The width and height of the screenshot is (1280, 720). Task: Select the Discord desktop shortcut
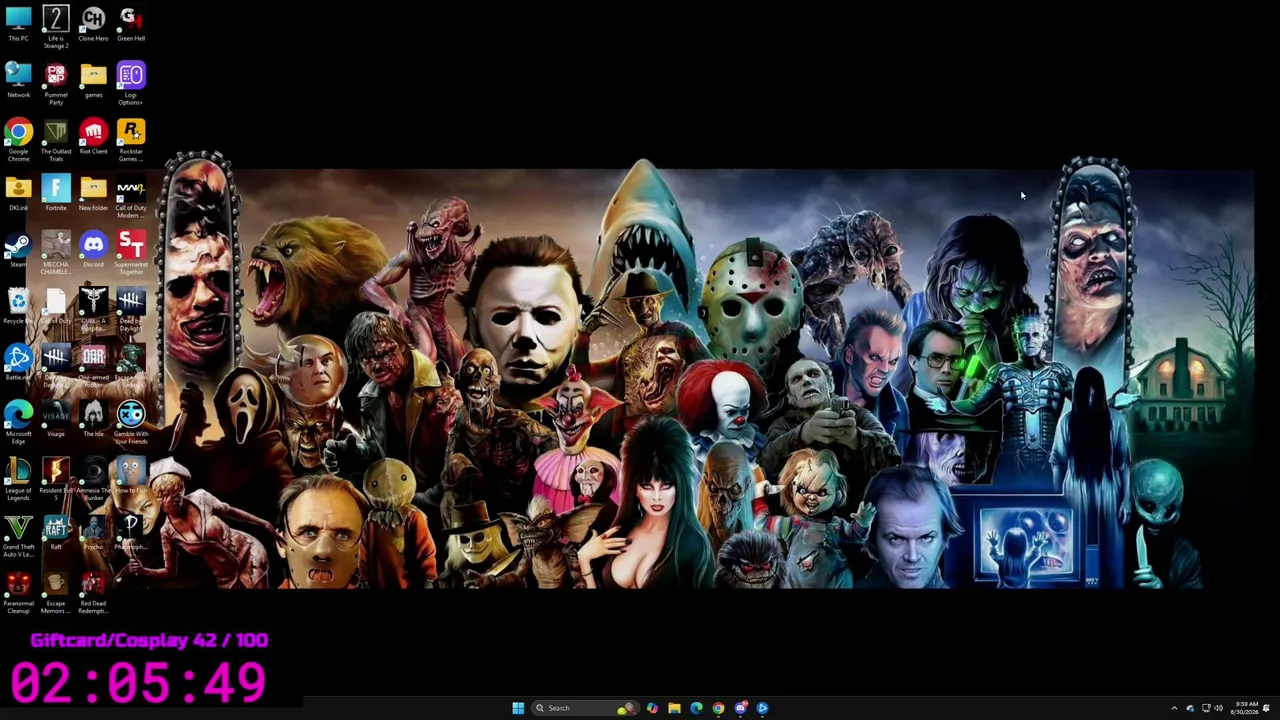[x=93, y=250]
